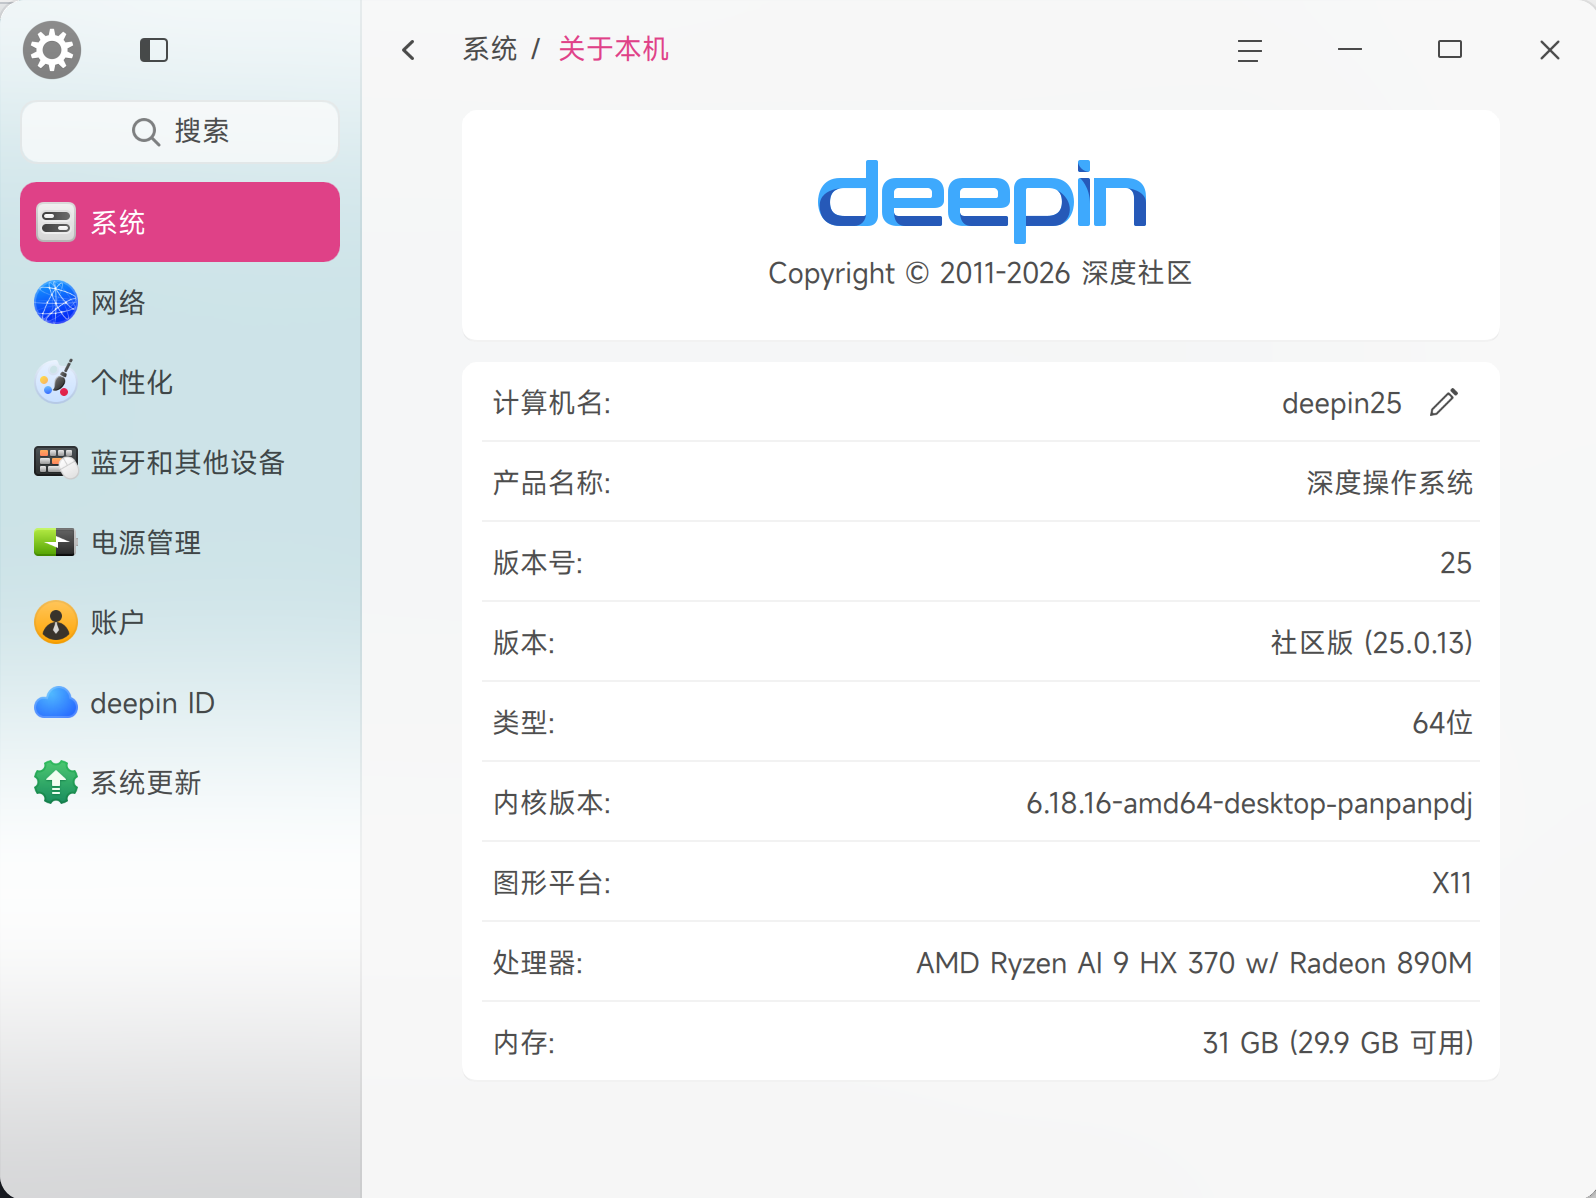
Task: Click the 系统 breadcrumb link
Action: click(x=490, y=49)
